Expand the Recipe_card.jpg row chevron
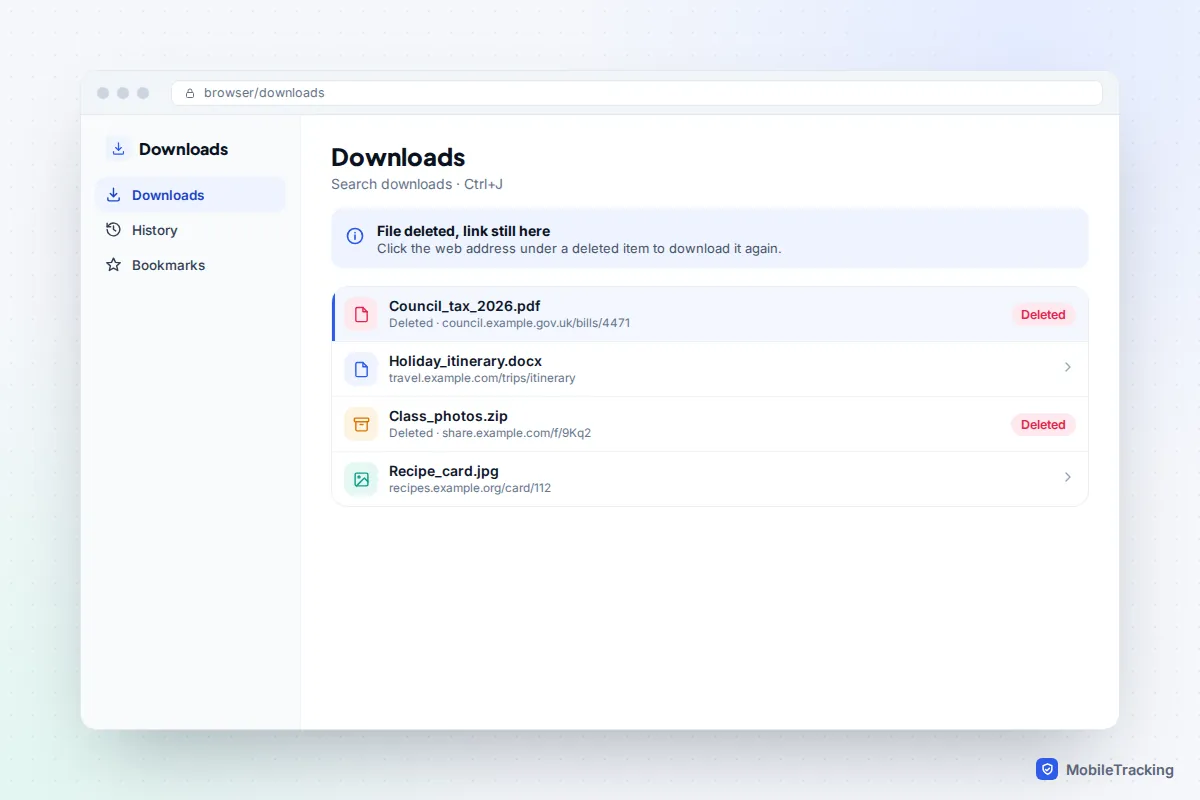Image resolution: width=1200 pixels, height=800 pixels. click(x=1068, y=477)
